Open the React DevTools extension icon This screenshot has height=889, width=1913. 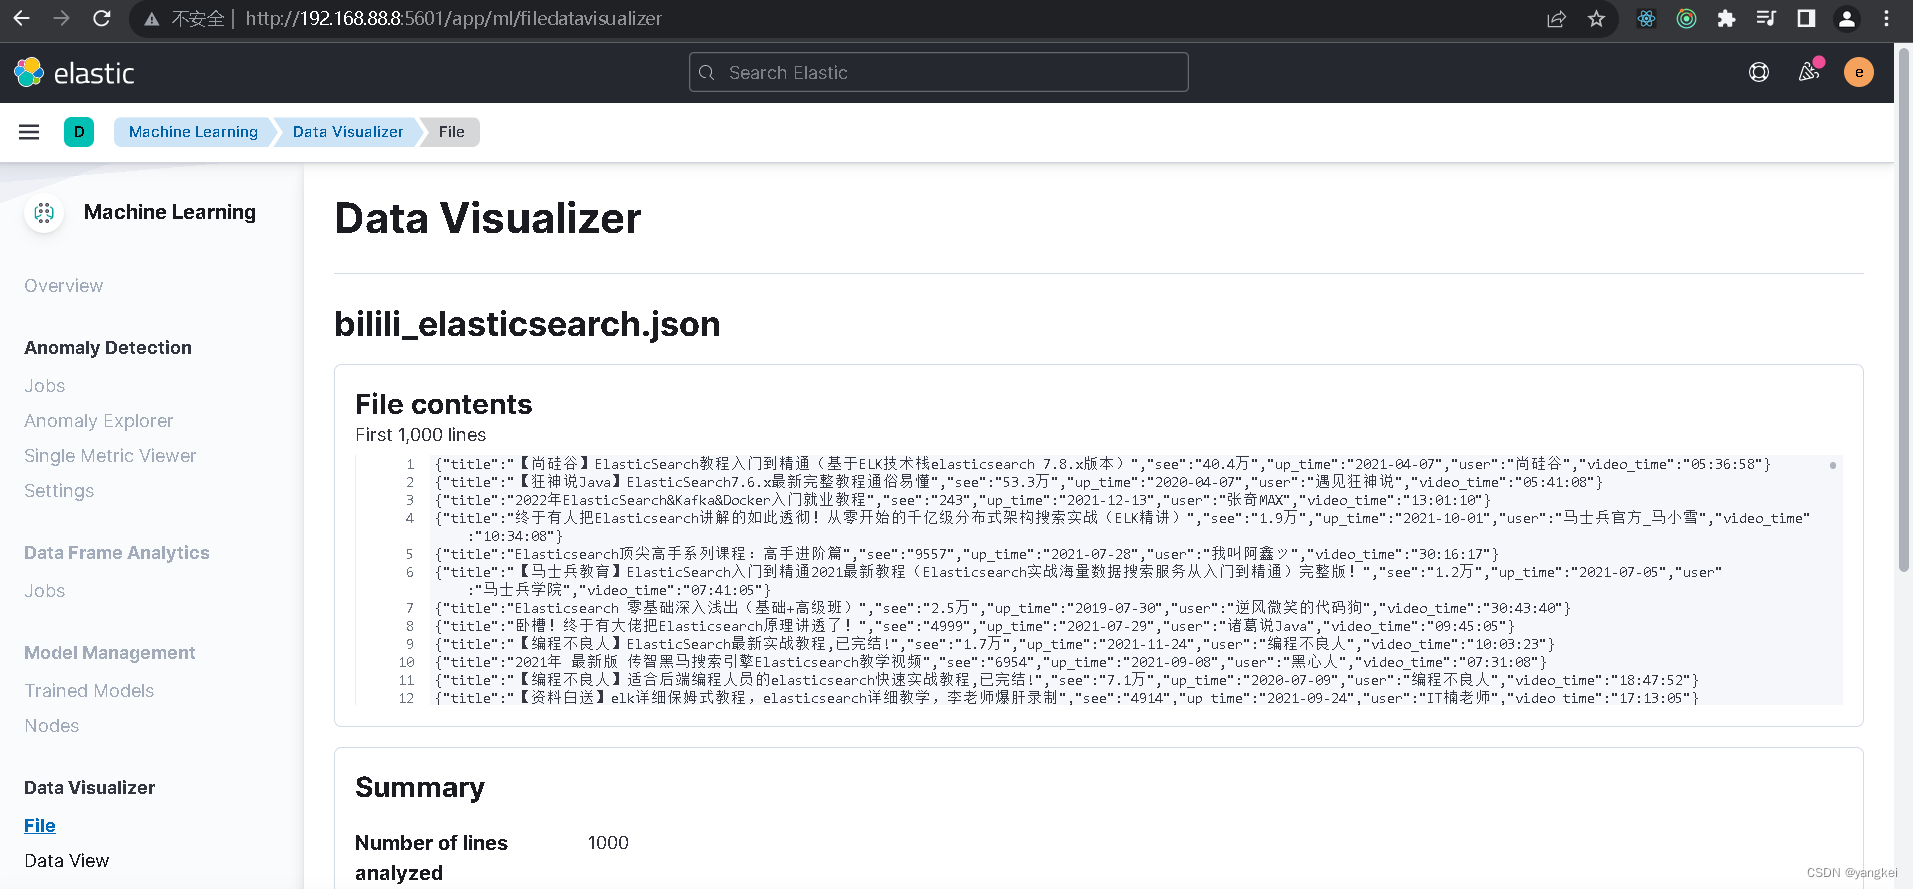[x=1646, y=19]
